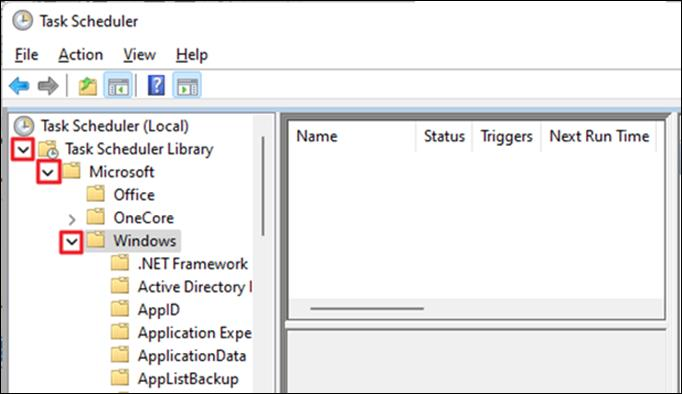Sort by the Triggers column header
Screen dimensions: 682x394
[506, 136]
